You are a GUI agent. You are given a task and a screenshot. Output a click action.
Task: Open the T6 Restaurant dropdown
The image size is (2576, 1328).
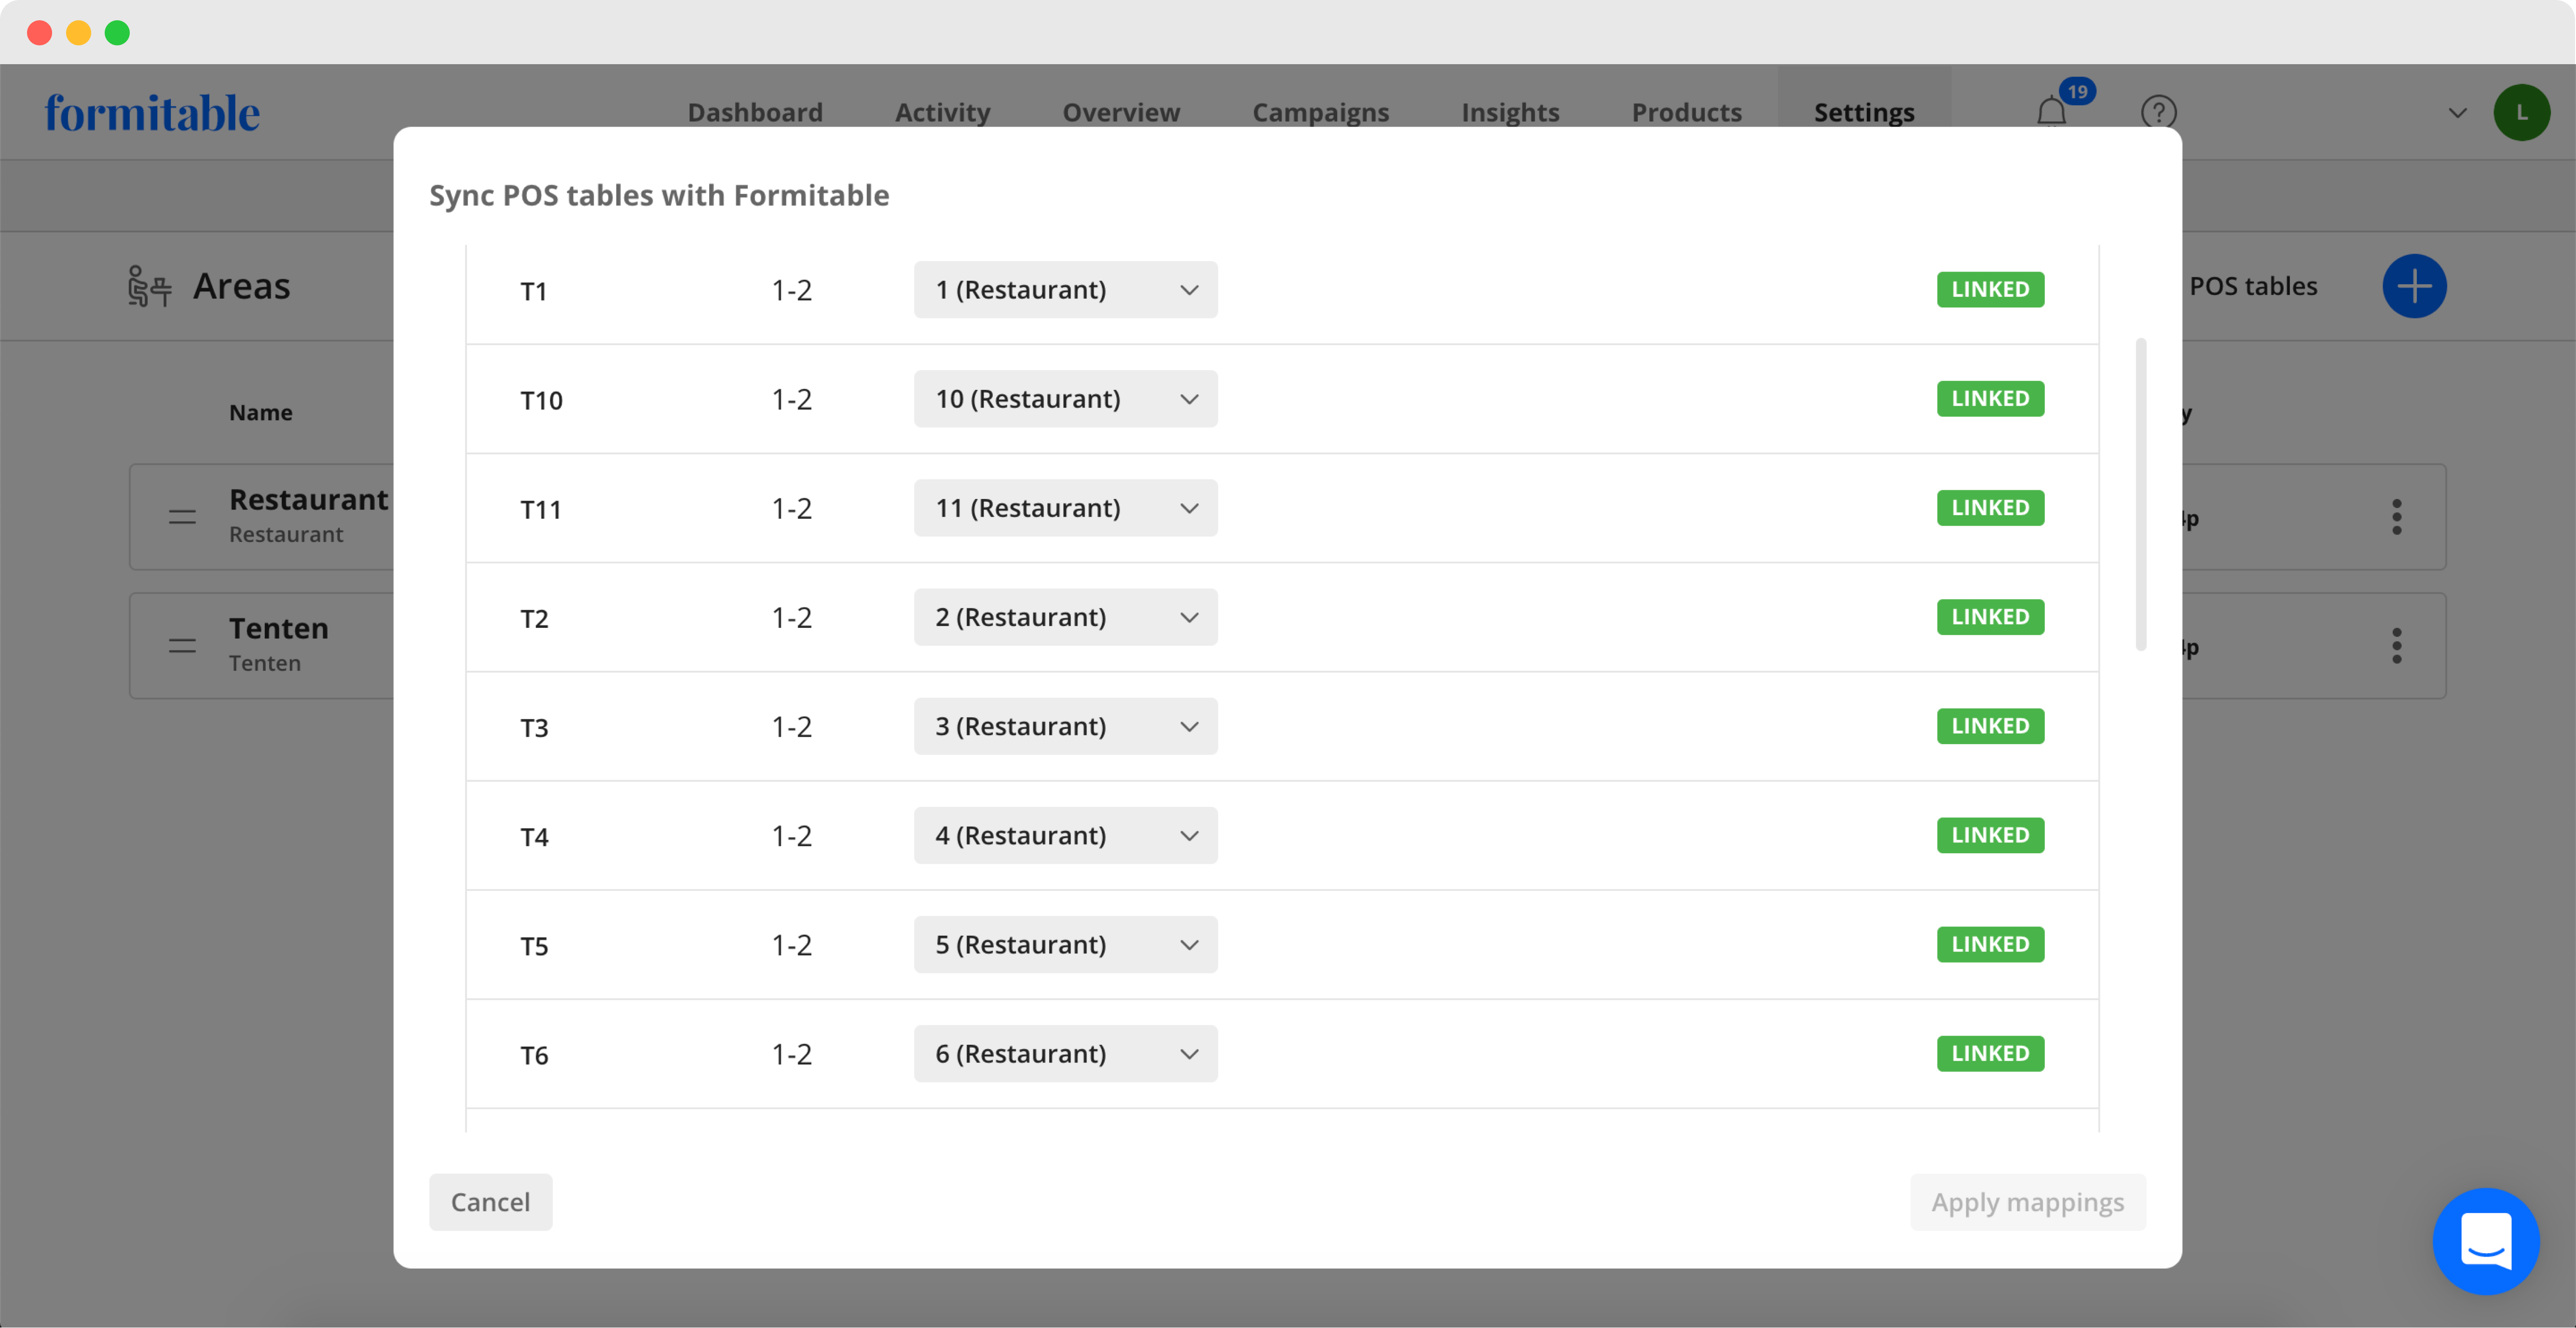(x=1065, y=1053)
